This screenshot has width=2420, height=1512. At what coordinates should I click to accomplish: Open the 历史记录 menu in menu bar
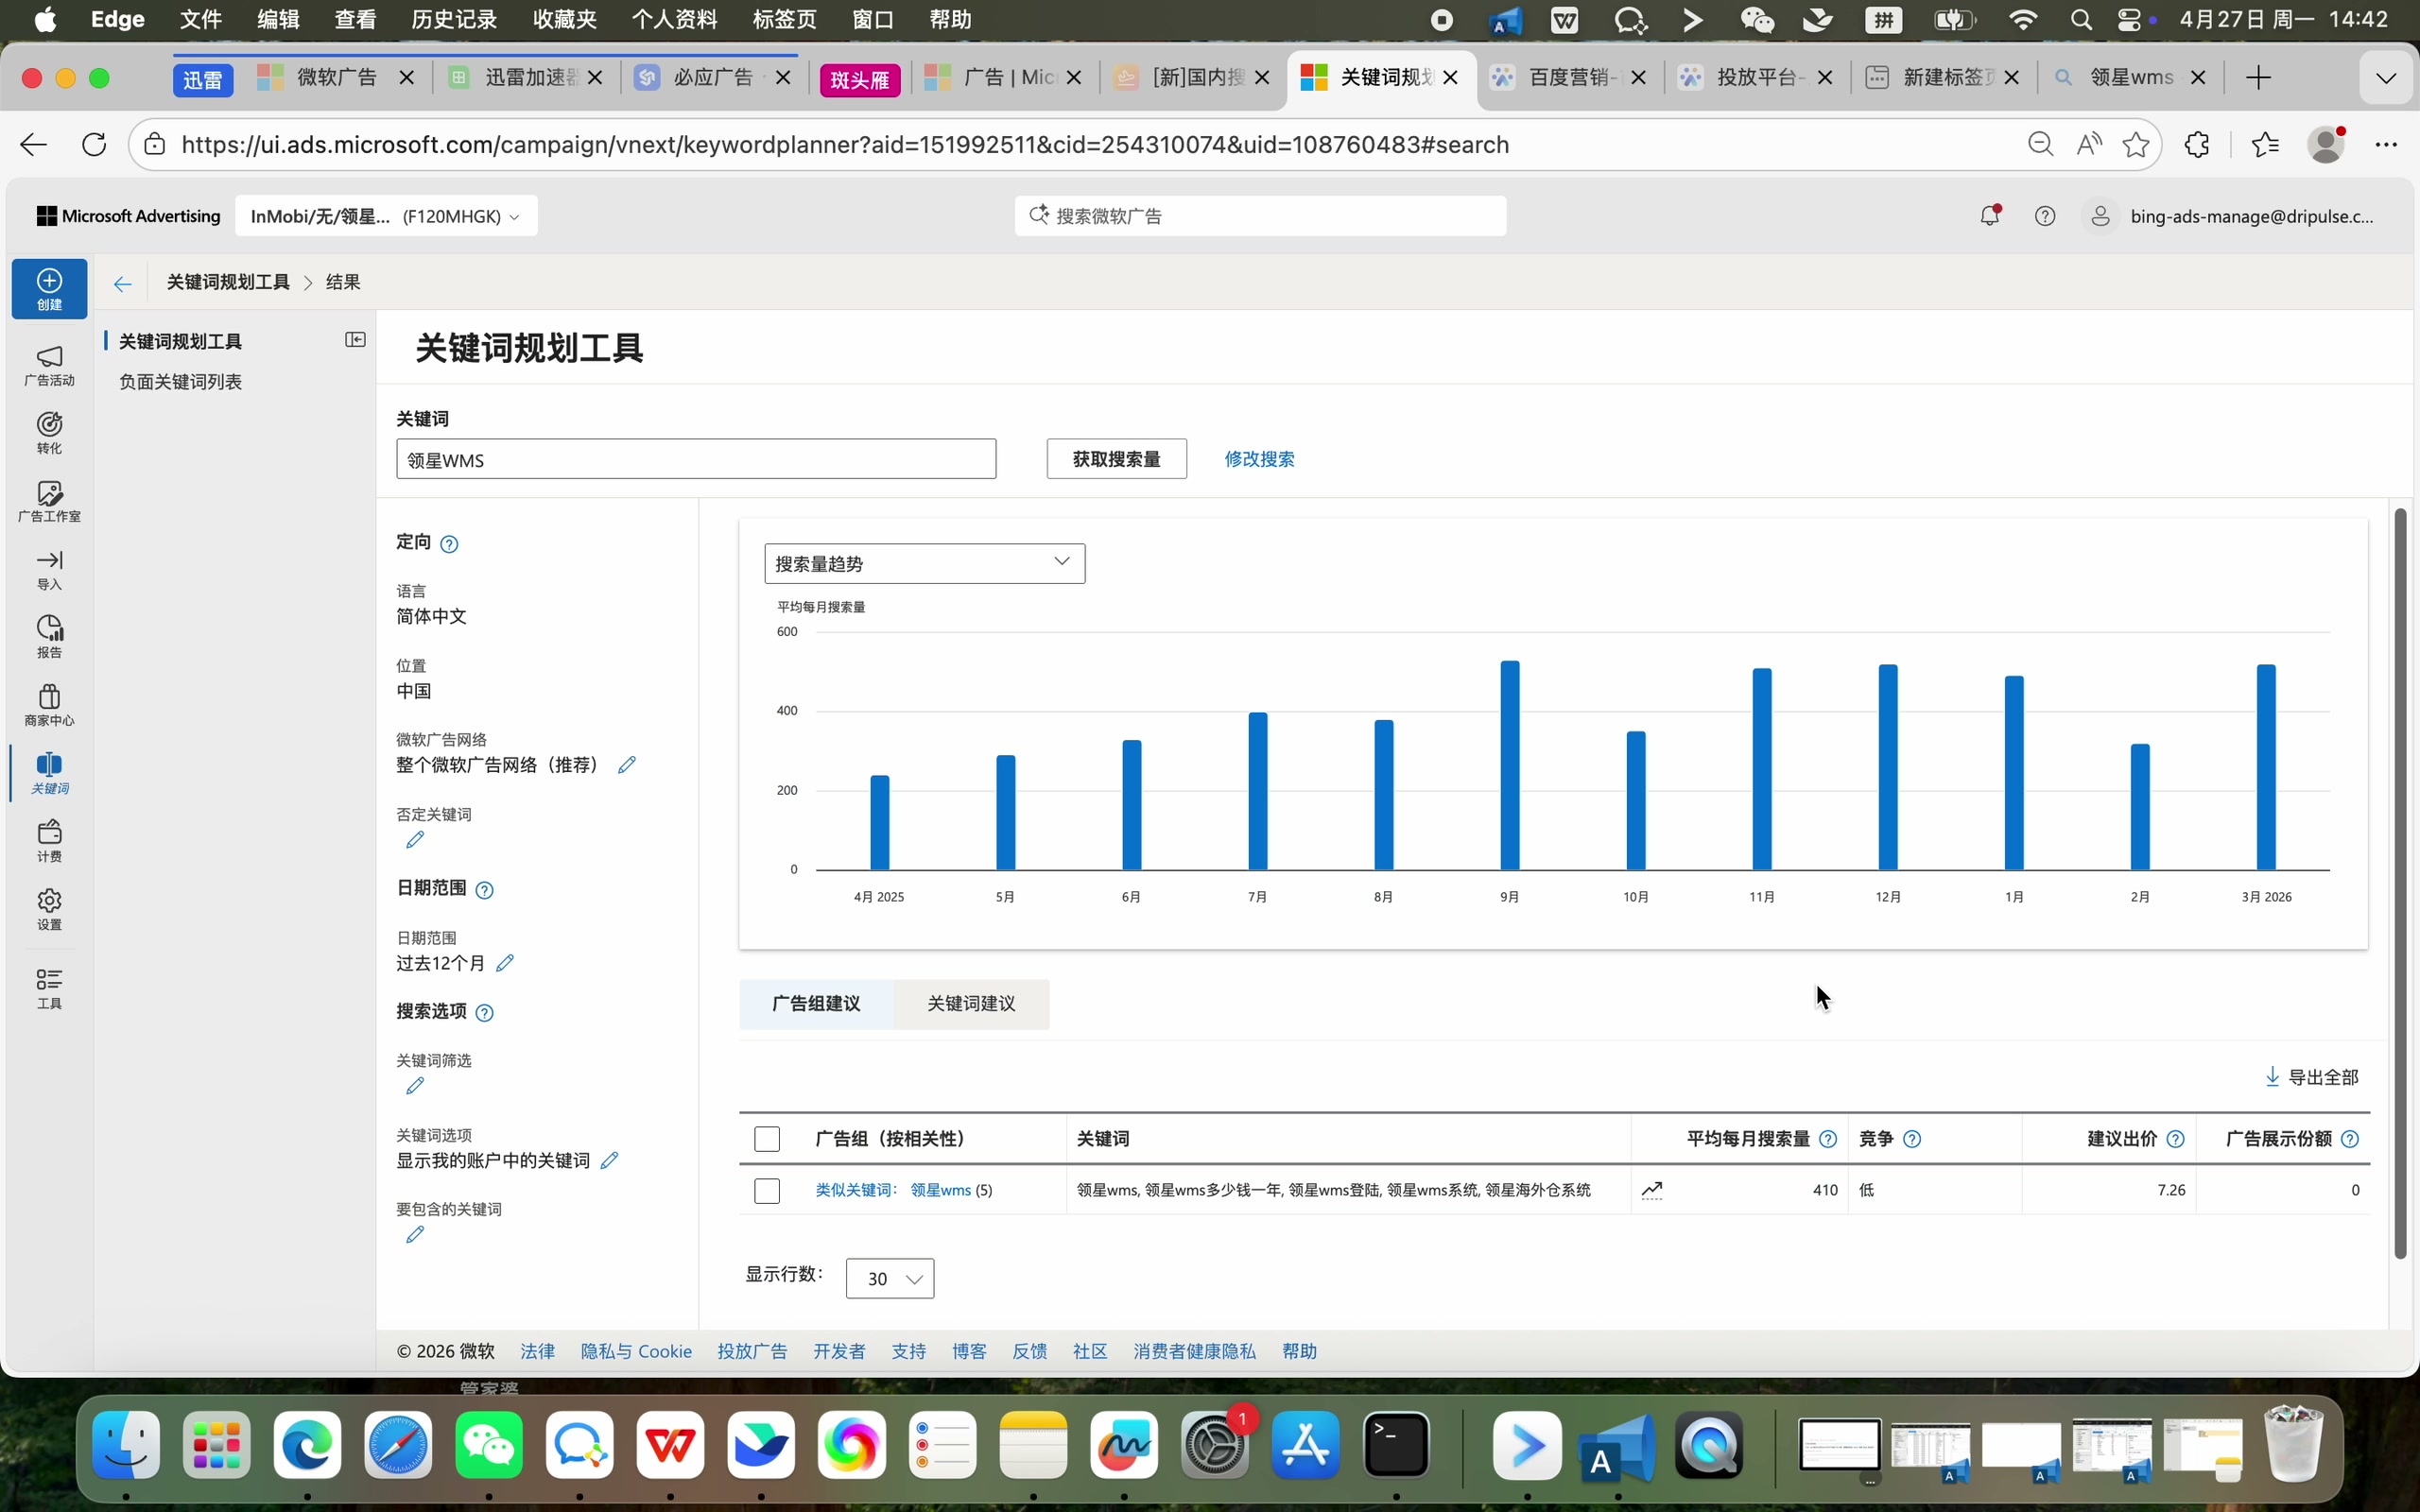[x=454, y=20]
